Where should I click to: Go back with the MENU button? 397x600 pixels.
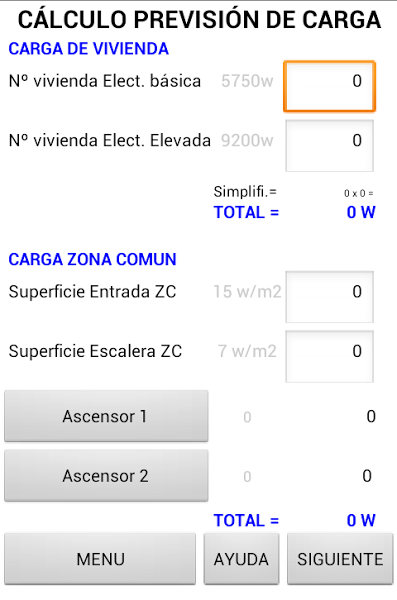[100, 559]
